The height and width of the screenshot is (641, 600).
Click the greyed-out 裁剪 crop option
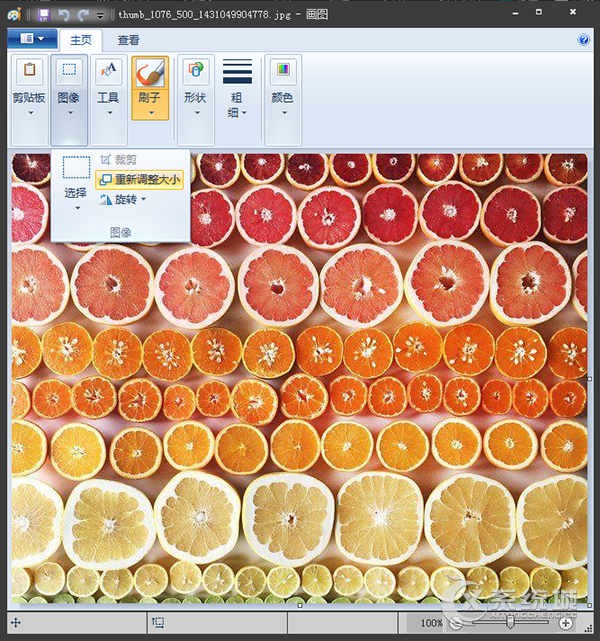coord(118,160)
